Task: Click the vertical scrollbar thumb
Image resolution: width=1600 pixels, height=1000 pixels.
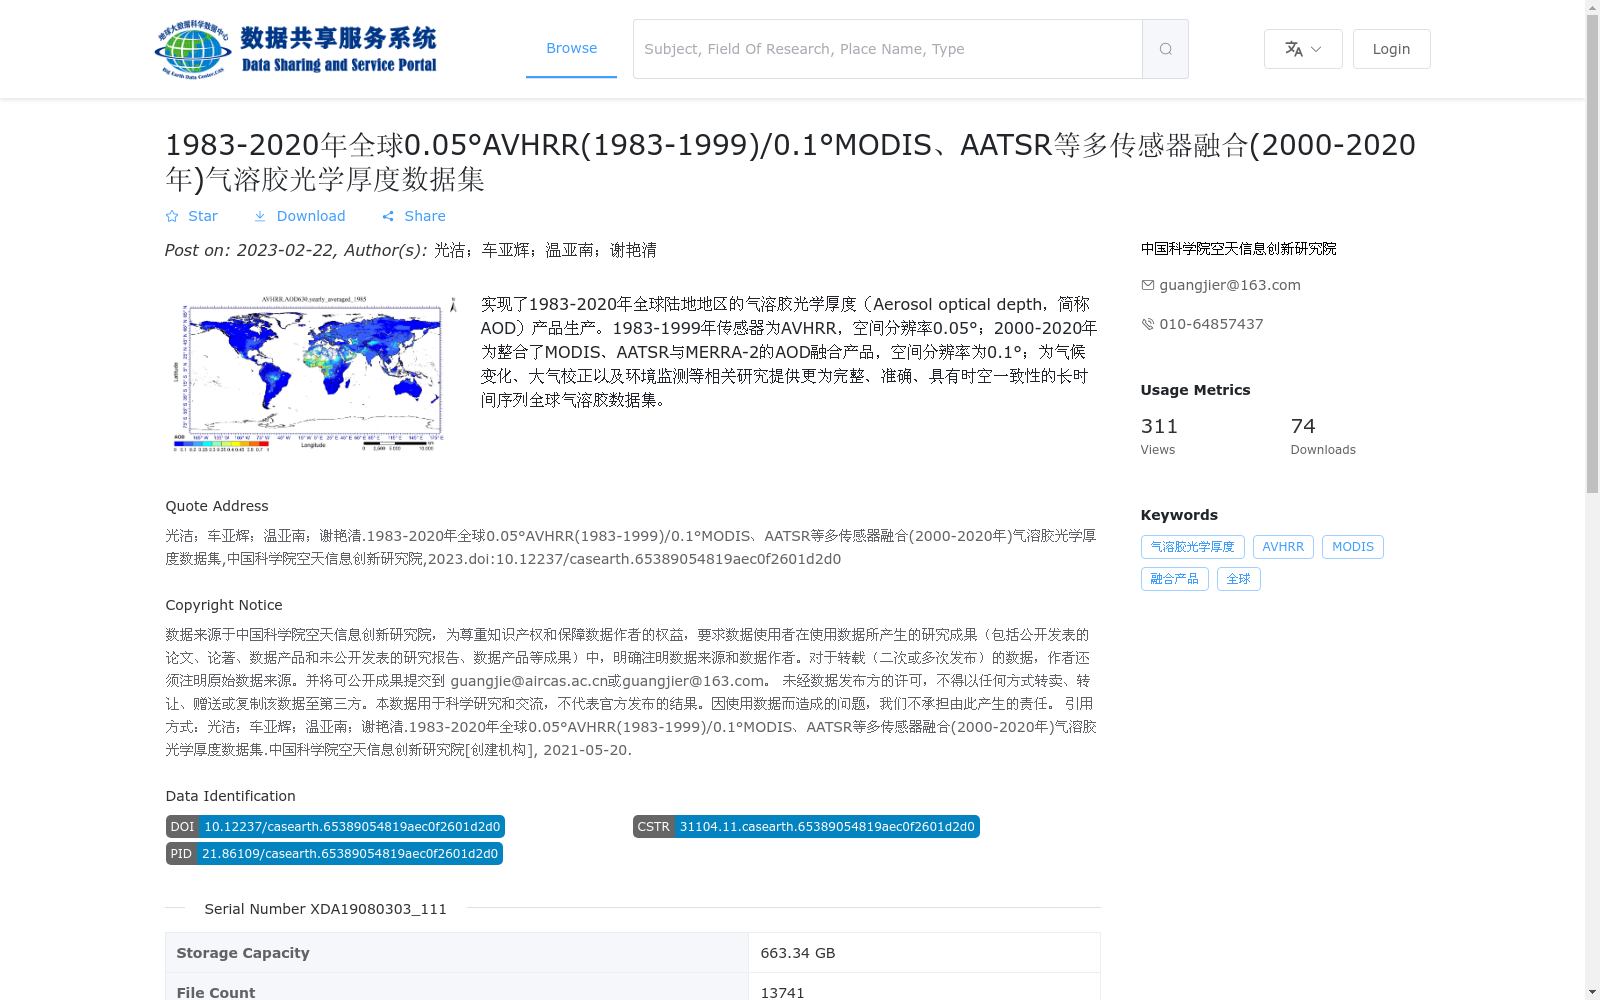Action: click(1592, 254)
